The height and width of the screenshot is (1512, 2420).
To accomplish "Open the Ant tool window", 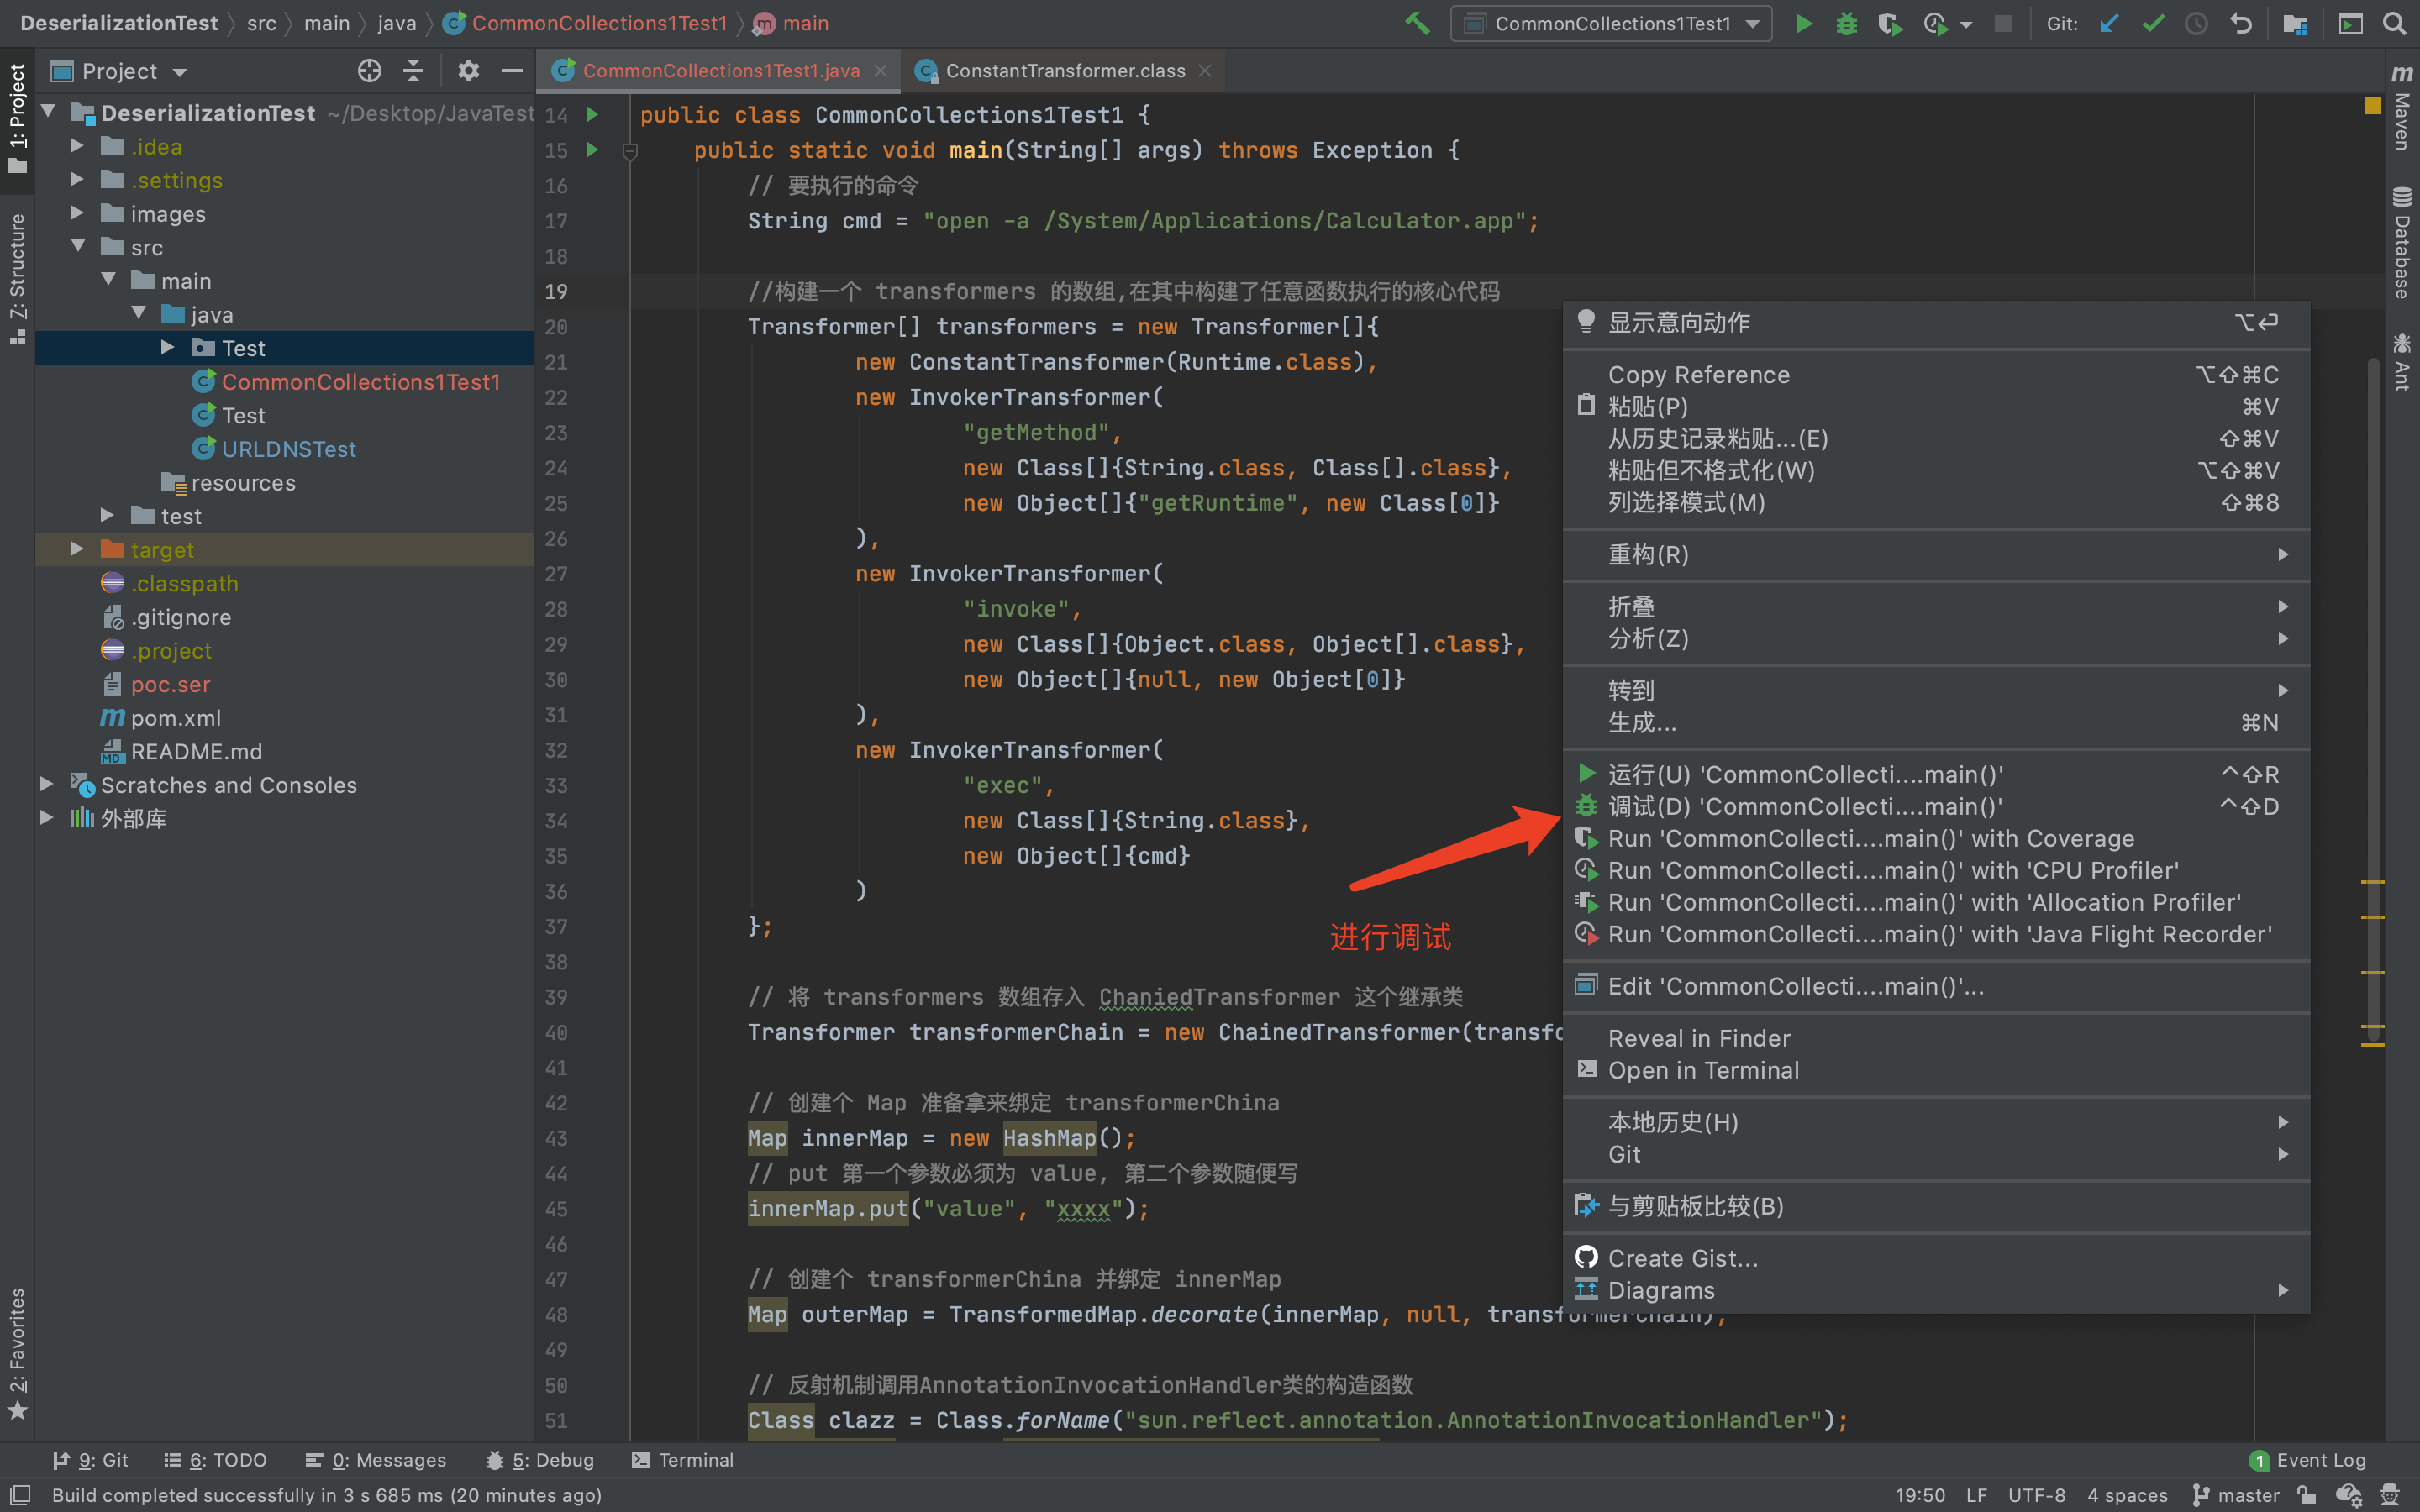I will [2401, 361].
